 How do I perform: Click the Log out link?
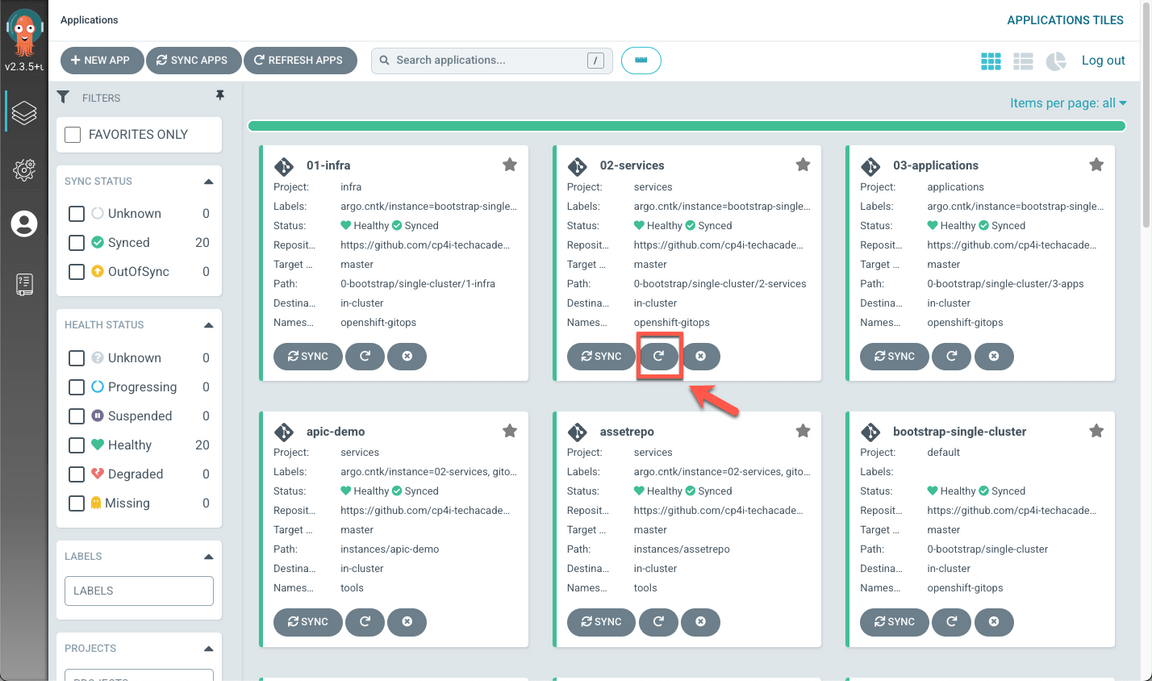(x=1103, y=61)
